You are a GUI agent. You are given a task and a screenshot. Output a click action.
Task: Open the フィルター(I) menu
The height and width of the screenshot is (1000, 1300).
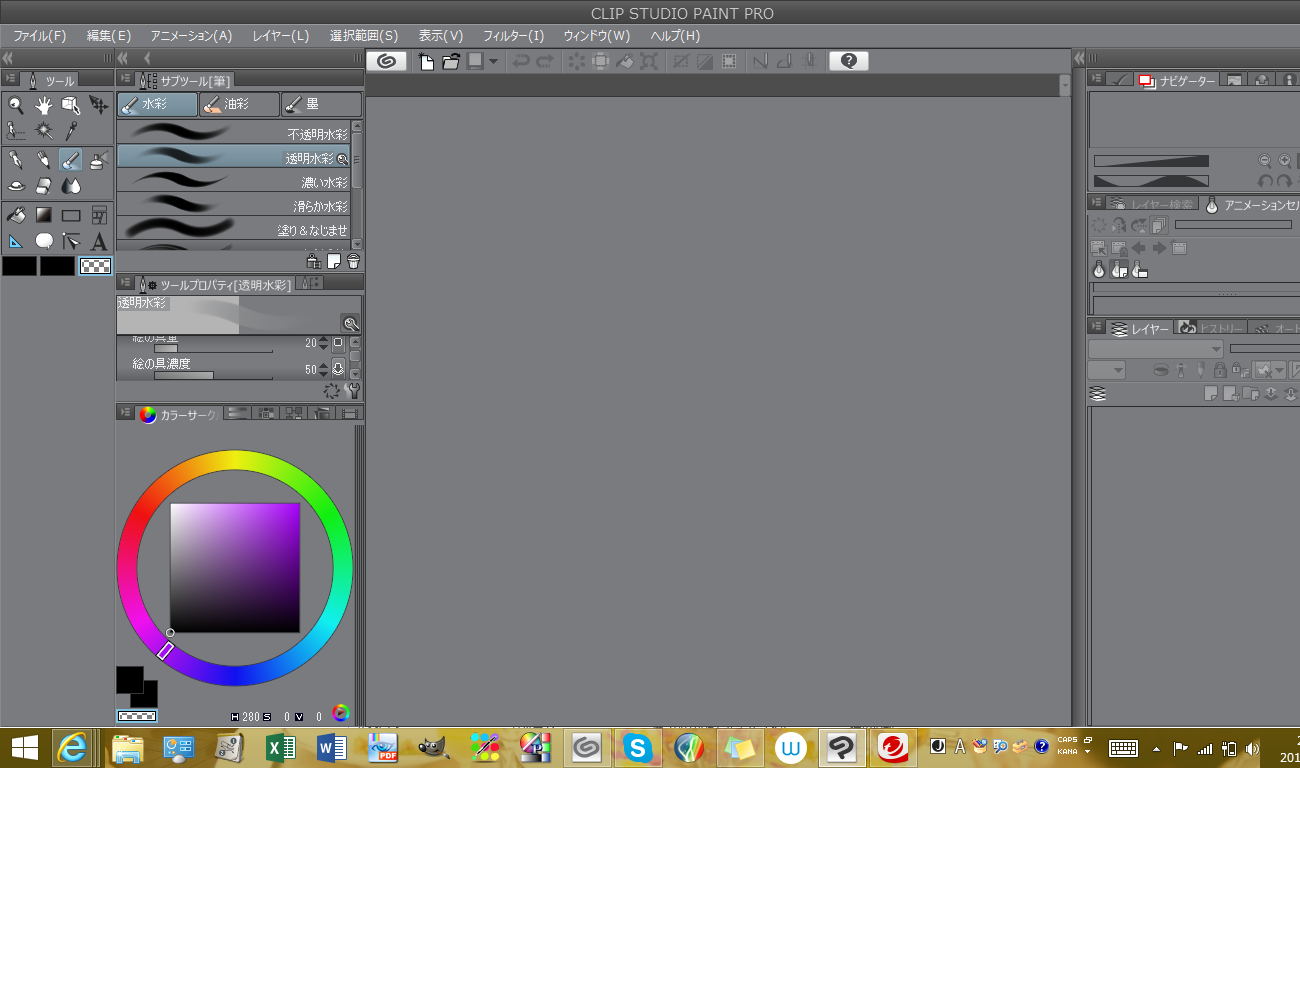click(513, 36)
